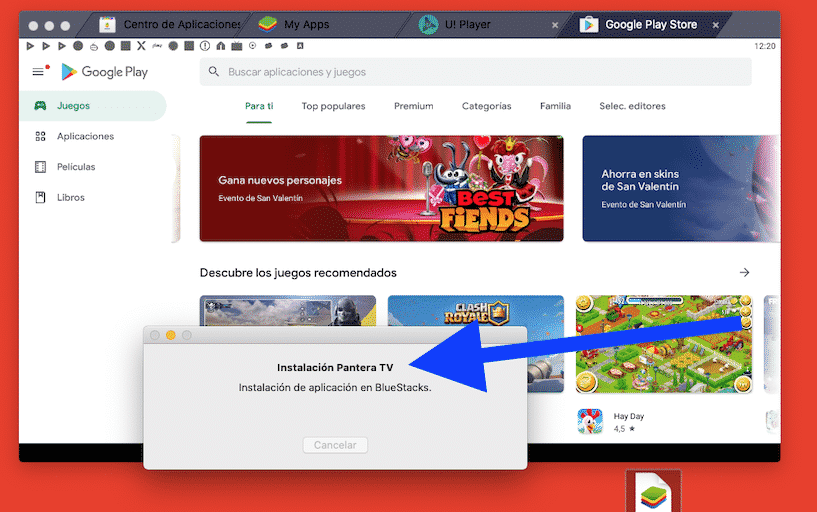Viewport: 817px width, 512px height.
Task: Click the Hay Day chicken app icon
Action: click(590, 421)
